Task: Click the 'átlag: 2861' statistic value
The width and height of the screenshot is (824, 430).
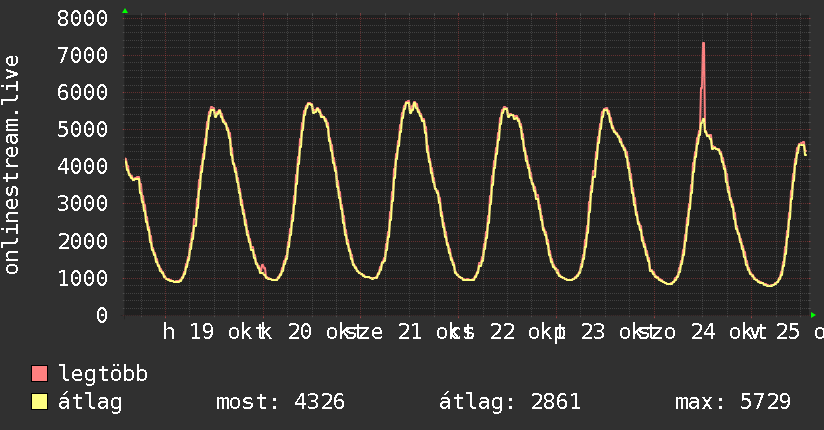Action: click(510, 402)
